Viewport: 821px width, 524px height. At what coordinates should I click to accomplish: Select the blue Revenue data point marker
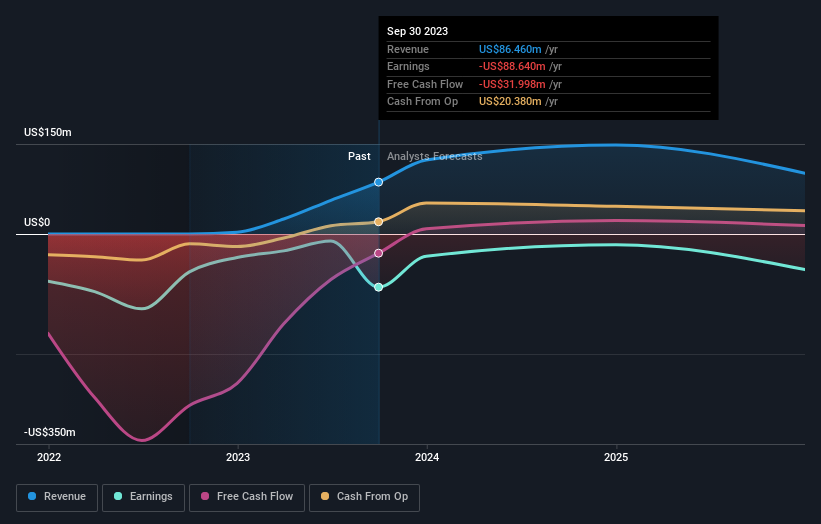point(379,182)
